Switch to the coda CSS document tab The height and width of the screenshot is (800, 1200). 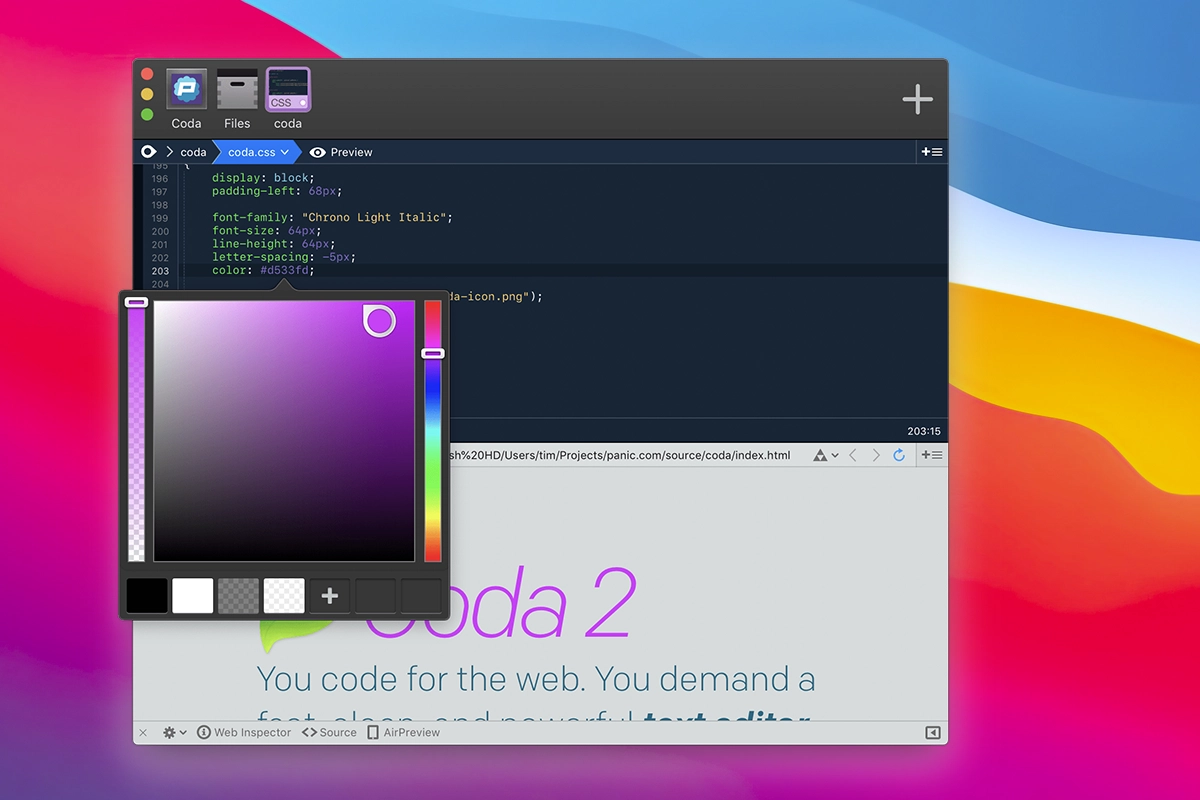288,90
